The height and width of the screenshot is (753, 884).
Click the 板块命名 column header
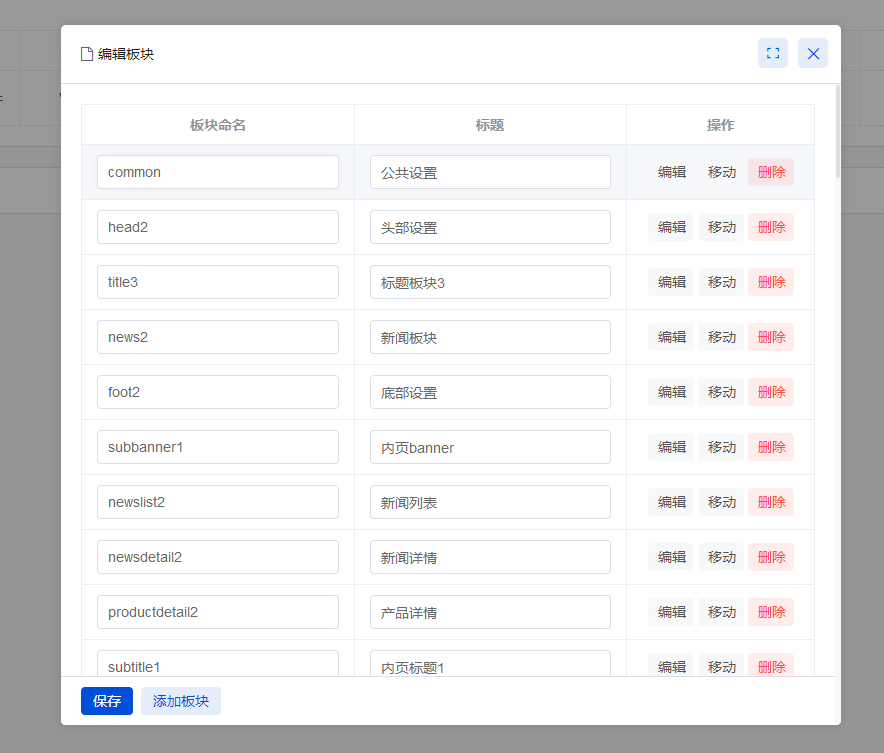pos(218,125)
